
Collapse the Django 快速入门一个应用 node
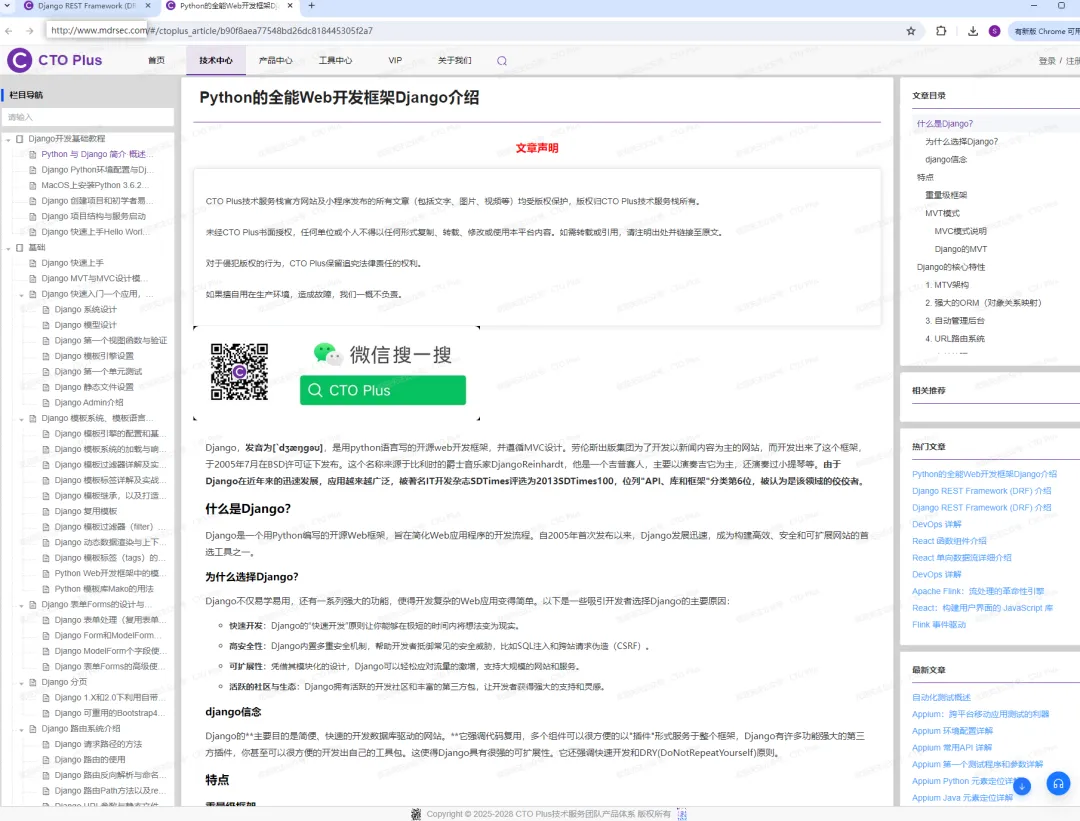pos(21,295)
